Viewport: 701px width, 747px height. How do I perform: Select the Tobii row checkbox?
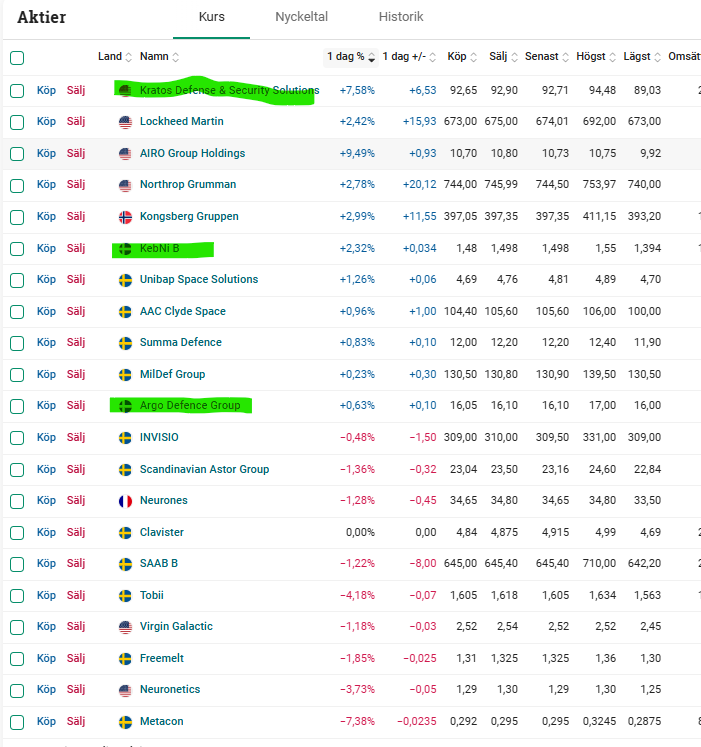[17, 596]
